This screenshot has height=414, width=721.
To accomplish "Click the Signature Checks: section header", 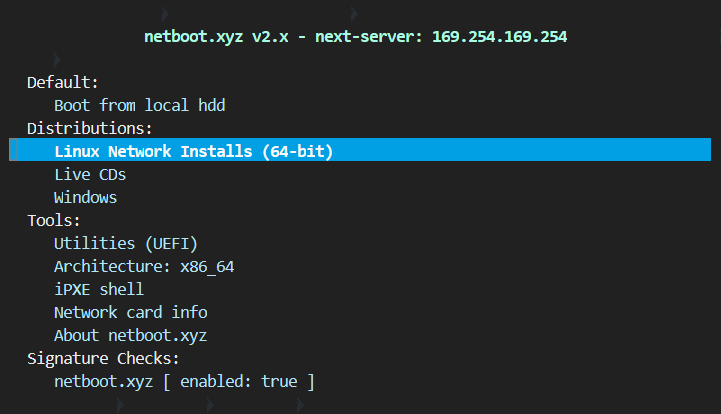I will coord(103,358).
